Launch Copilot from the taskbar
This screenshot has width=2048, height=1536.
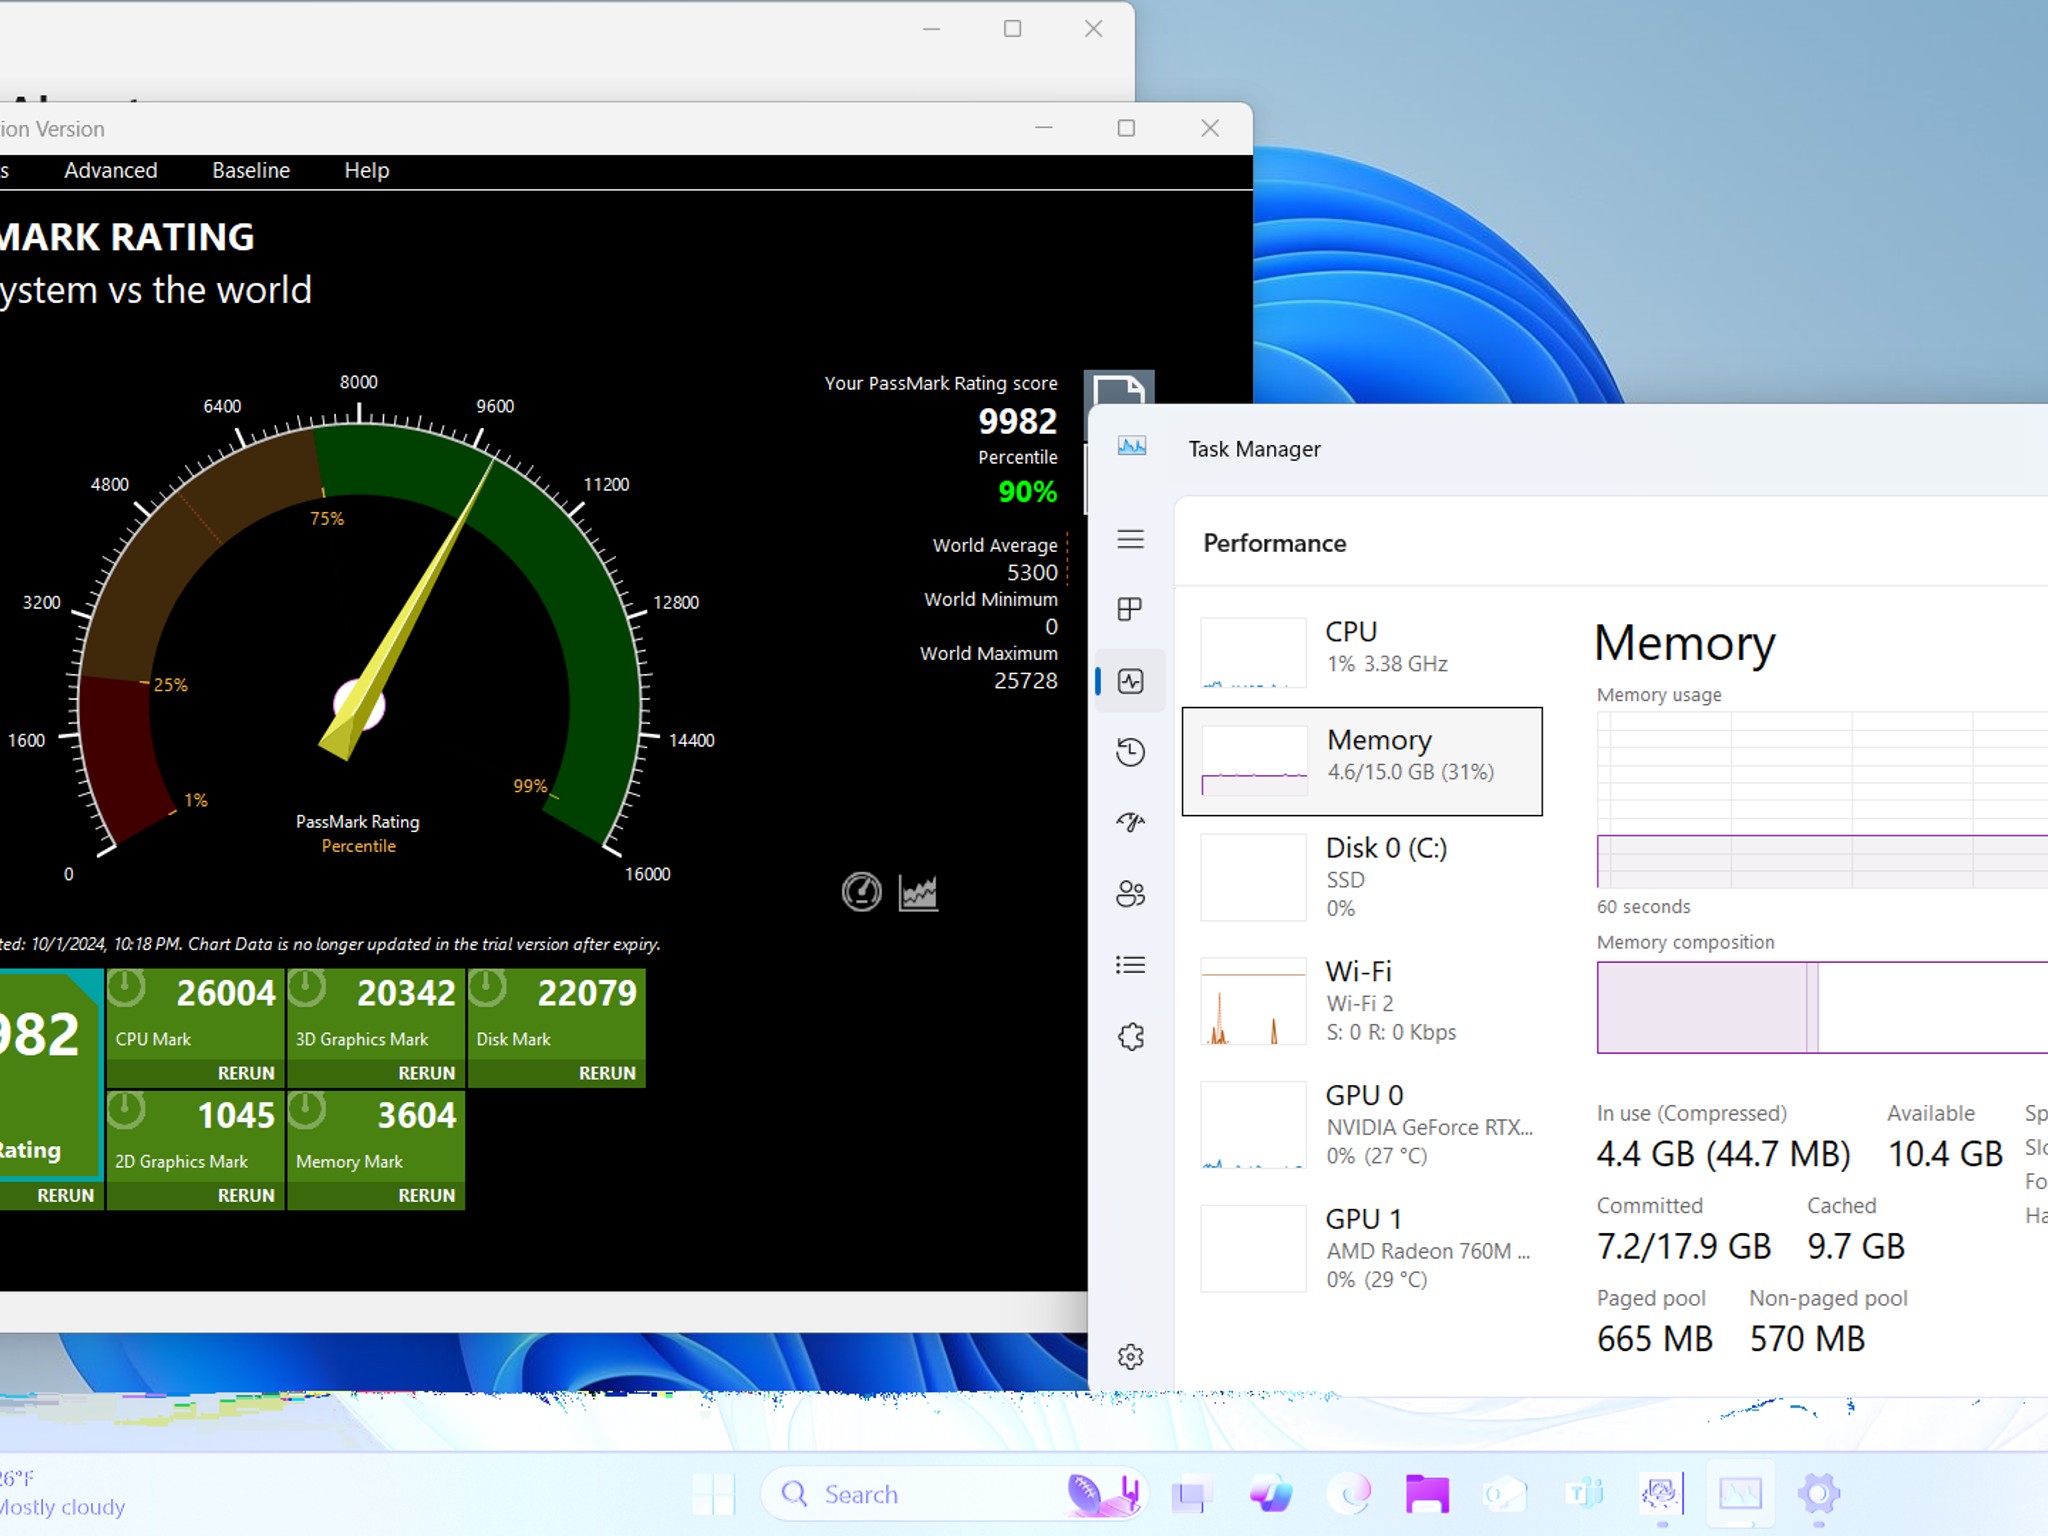1271,1494
